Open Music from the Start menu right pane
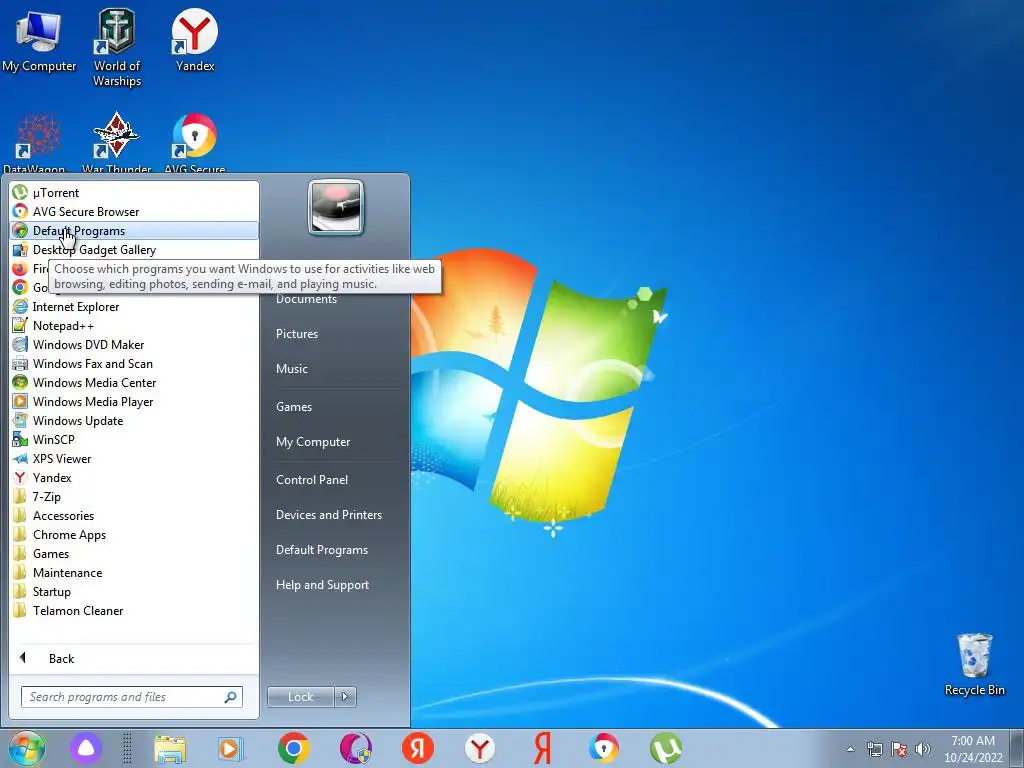Image resolution: width=1024 pixels, height=768 pixels. [292, 369]
